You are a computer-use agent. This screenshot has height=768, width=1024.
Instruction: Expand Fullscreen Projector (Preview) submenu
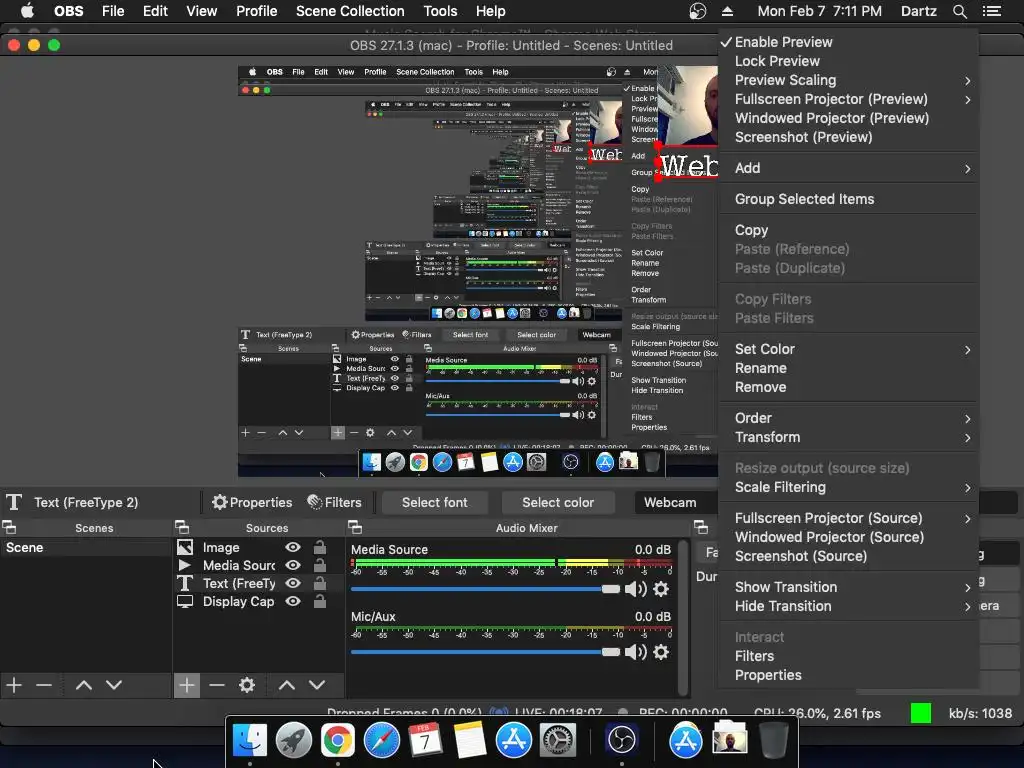coord(848,99)
